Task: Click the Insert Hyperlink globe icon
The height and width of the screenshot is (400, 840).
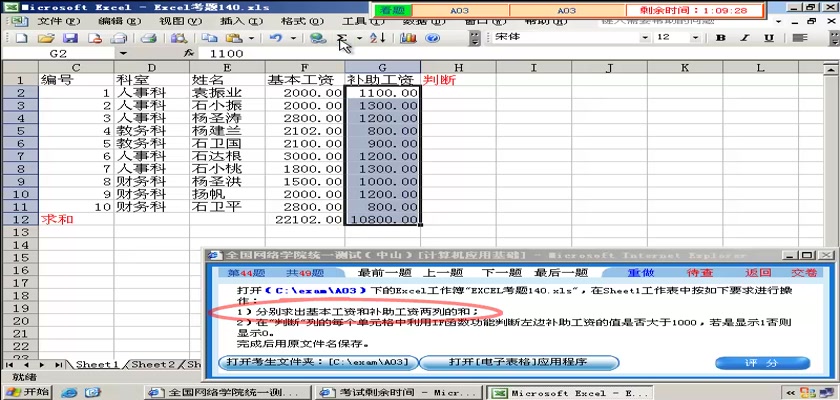Action: tap(318, 38)
